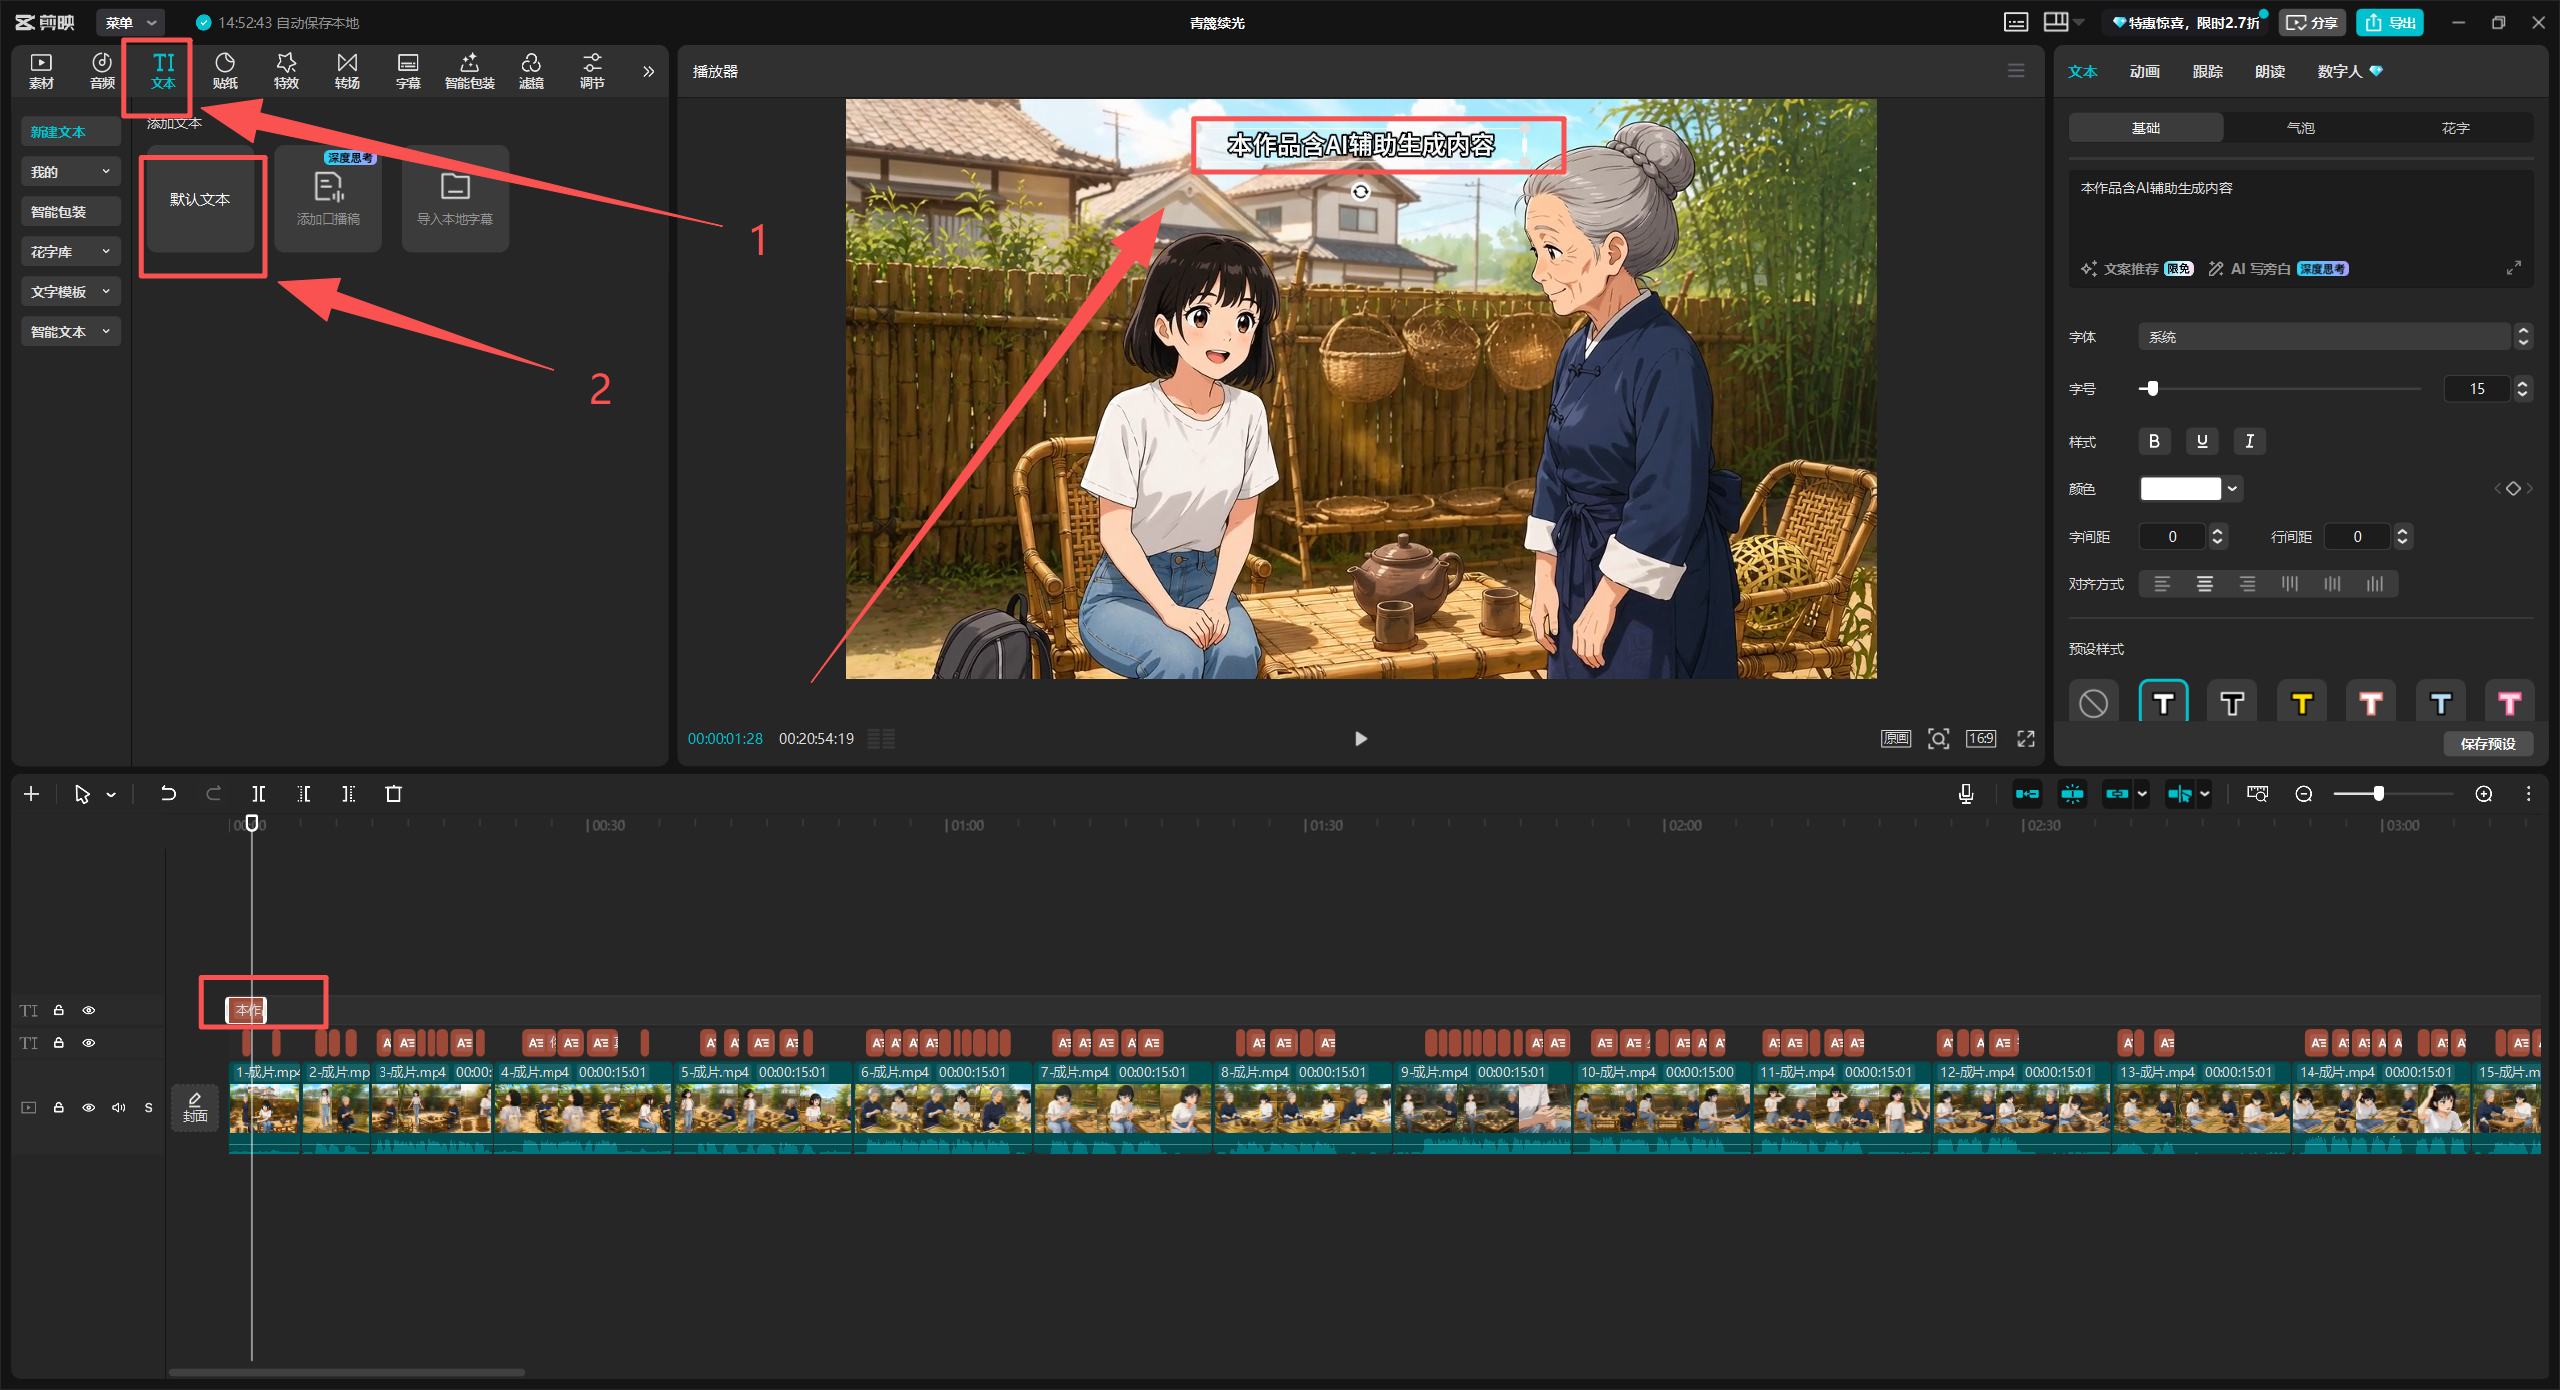Click the 导出 export button
This screenshot has width=2560, height=1390.
pyautogui.click(x=2390, y=22)
